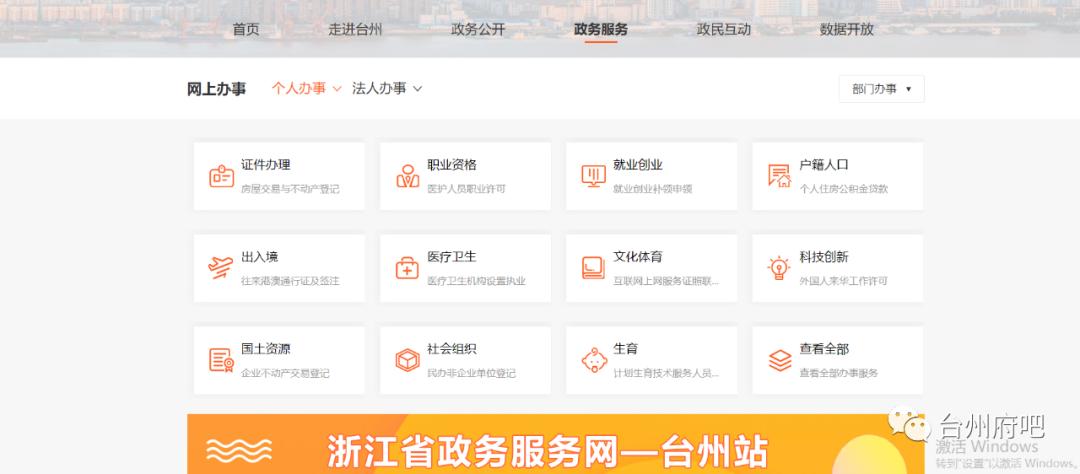Click the 房屋交易与不动产登记 subtitle
This screenshot has width=1080, height=474.
[x=290, y=189]
